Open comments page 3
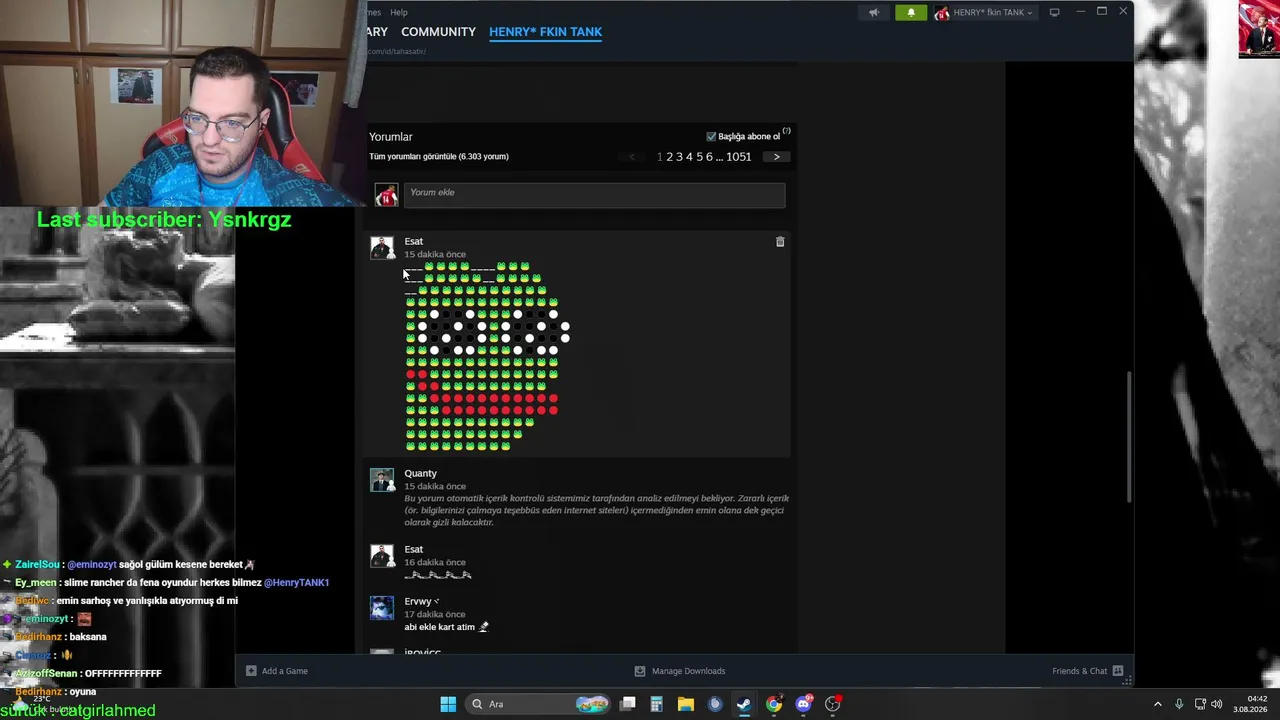The width and height of the screenshot is (1280, 720). [679, 157]
